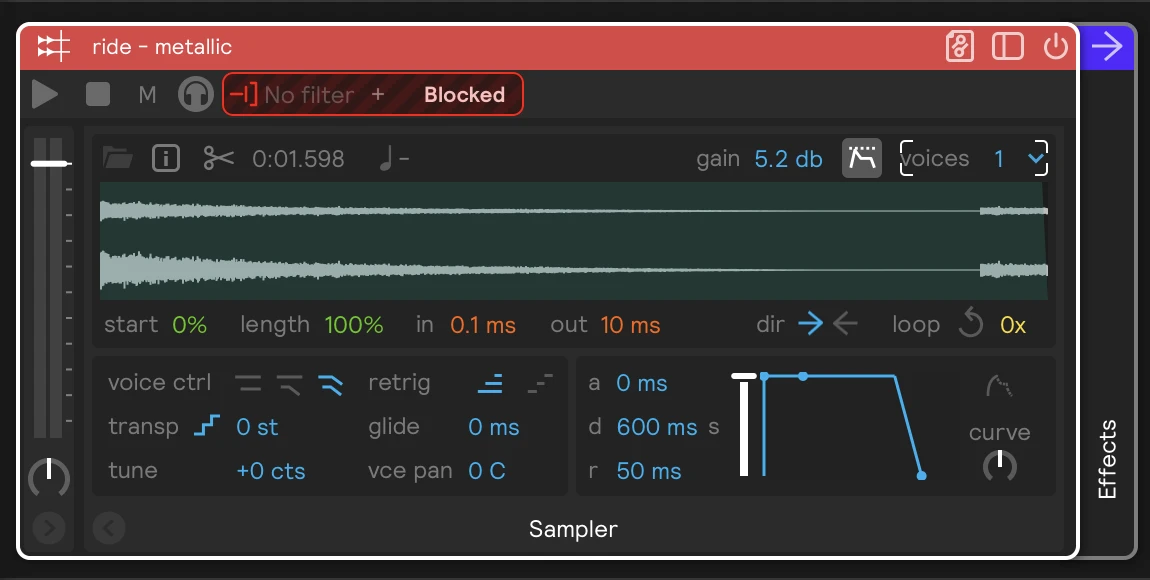Click the pan knob below volume meter
The height and width of the screenshot is (580, 1150).
[x=49, y=477]
